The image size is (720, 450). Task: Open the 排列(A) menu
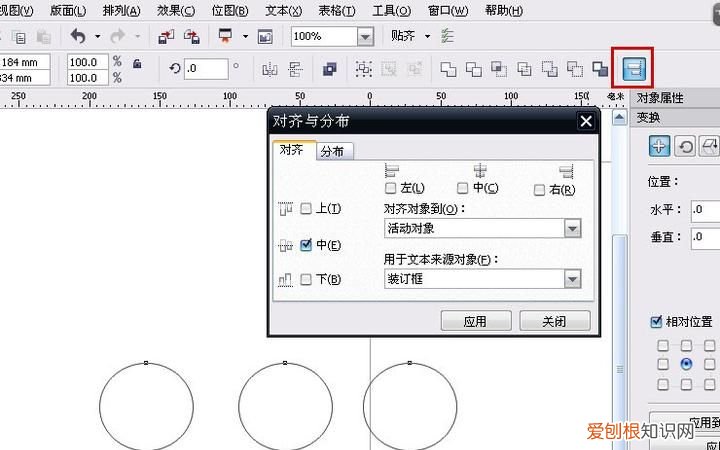tap(122, 11)
